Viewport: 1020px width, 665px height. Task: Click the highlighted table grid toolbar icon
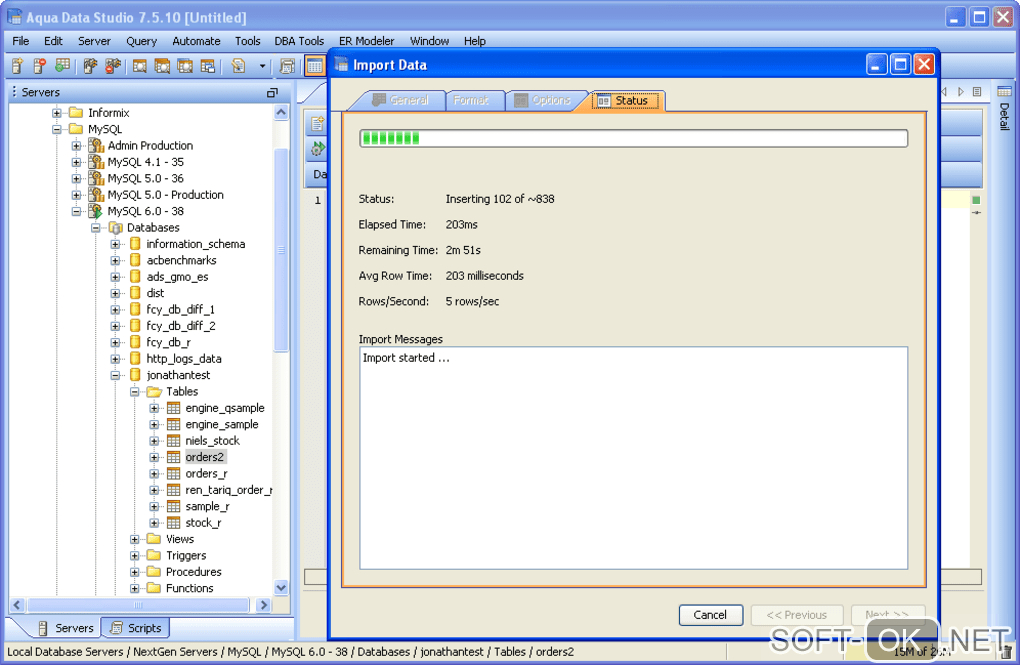click(315, 66)
